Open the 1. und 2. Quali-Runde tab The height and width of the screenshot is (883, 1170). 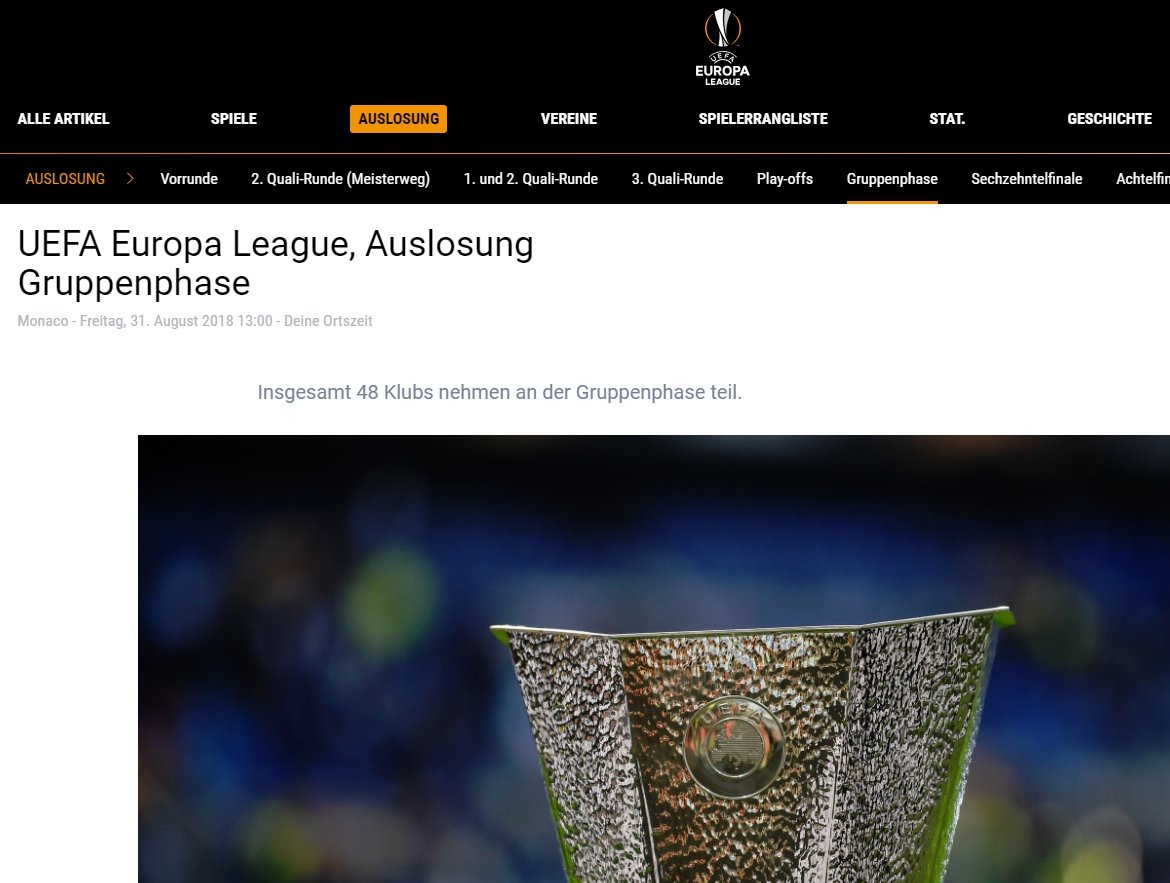(531, 178)
